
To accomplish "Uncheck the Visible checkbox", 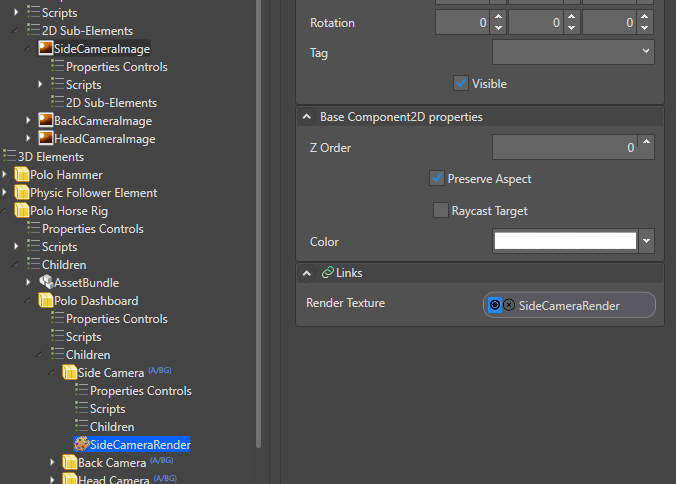I will (x=461, y=83).
